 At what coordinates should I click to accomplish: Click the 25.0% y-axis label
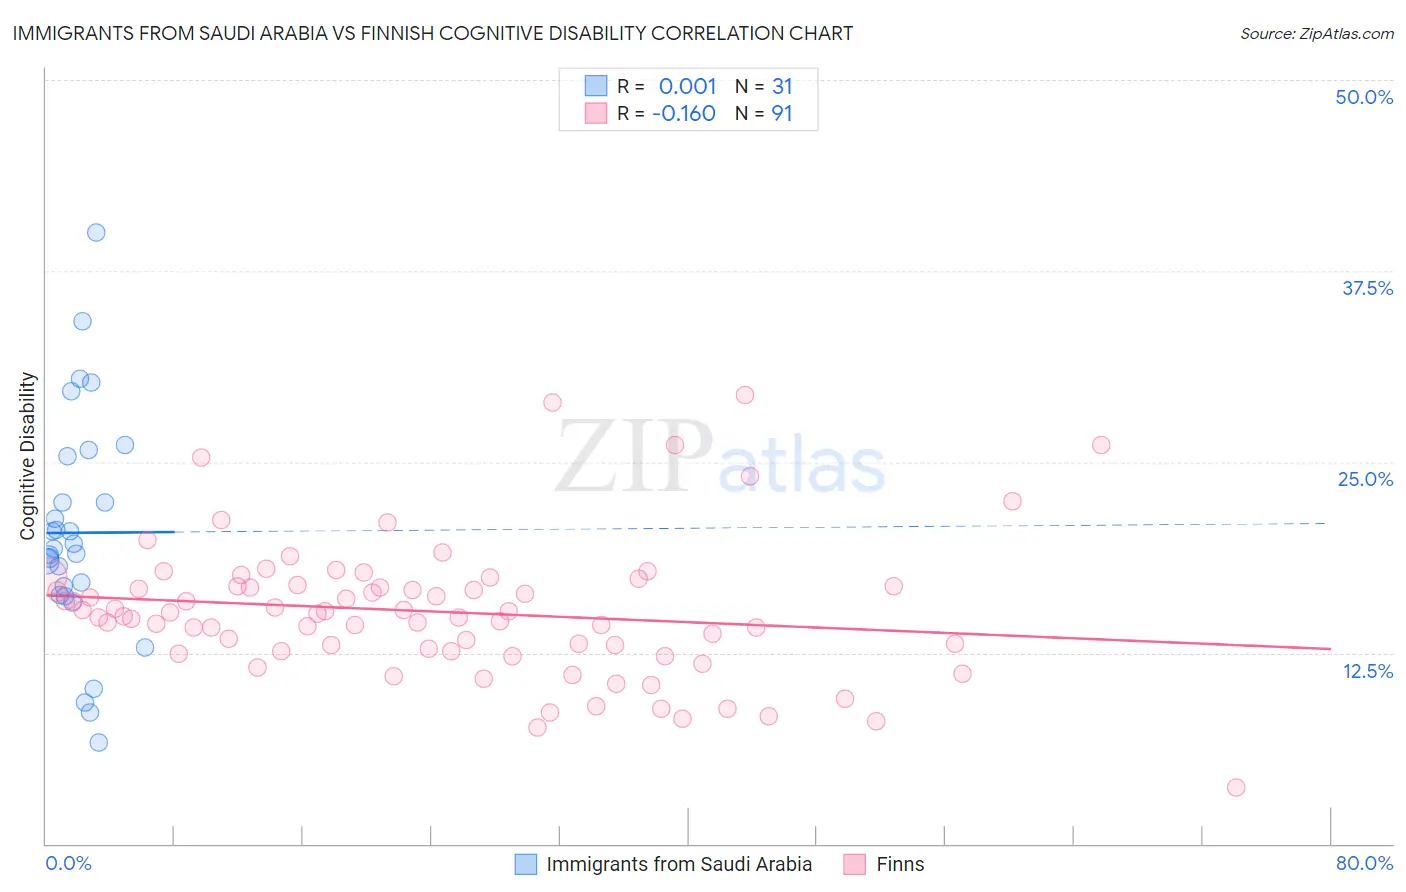[1365, 479]
